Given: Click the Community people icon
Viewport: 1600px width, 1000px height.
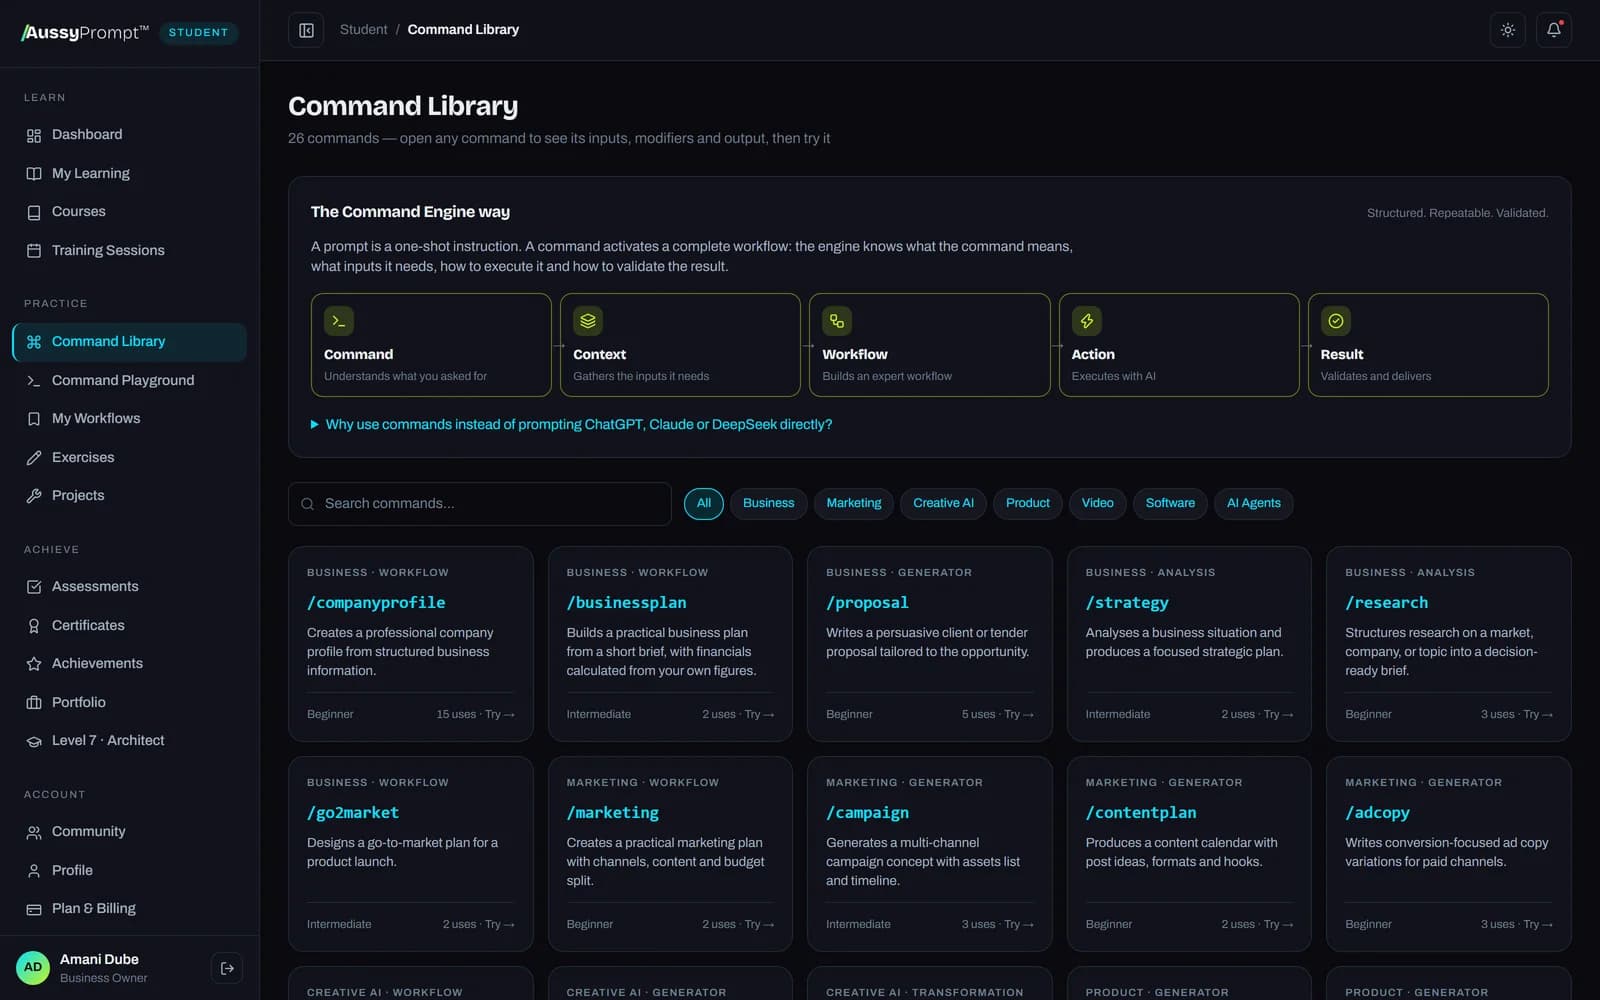Looking at the screenshot, I should point(34,832).
